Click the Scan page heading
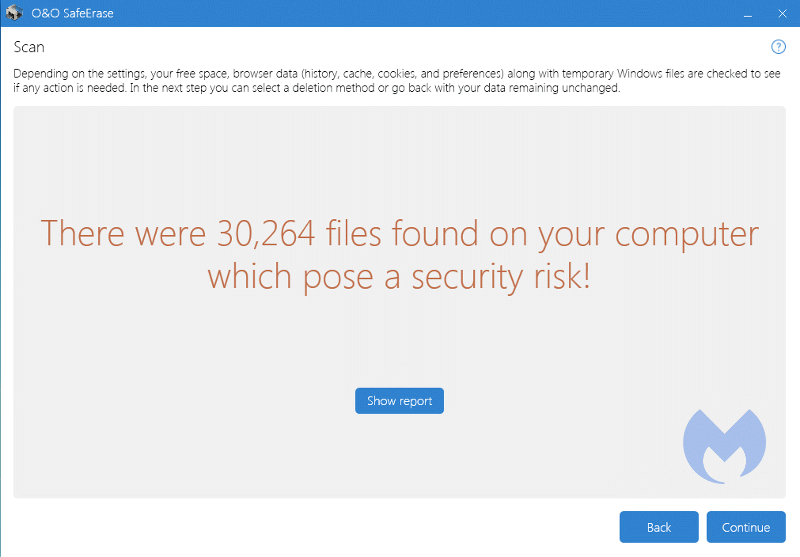The width and height of the screenshot is (800, 557). (29, 47)
